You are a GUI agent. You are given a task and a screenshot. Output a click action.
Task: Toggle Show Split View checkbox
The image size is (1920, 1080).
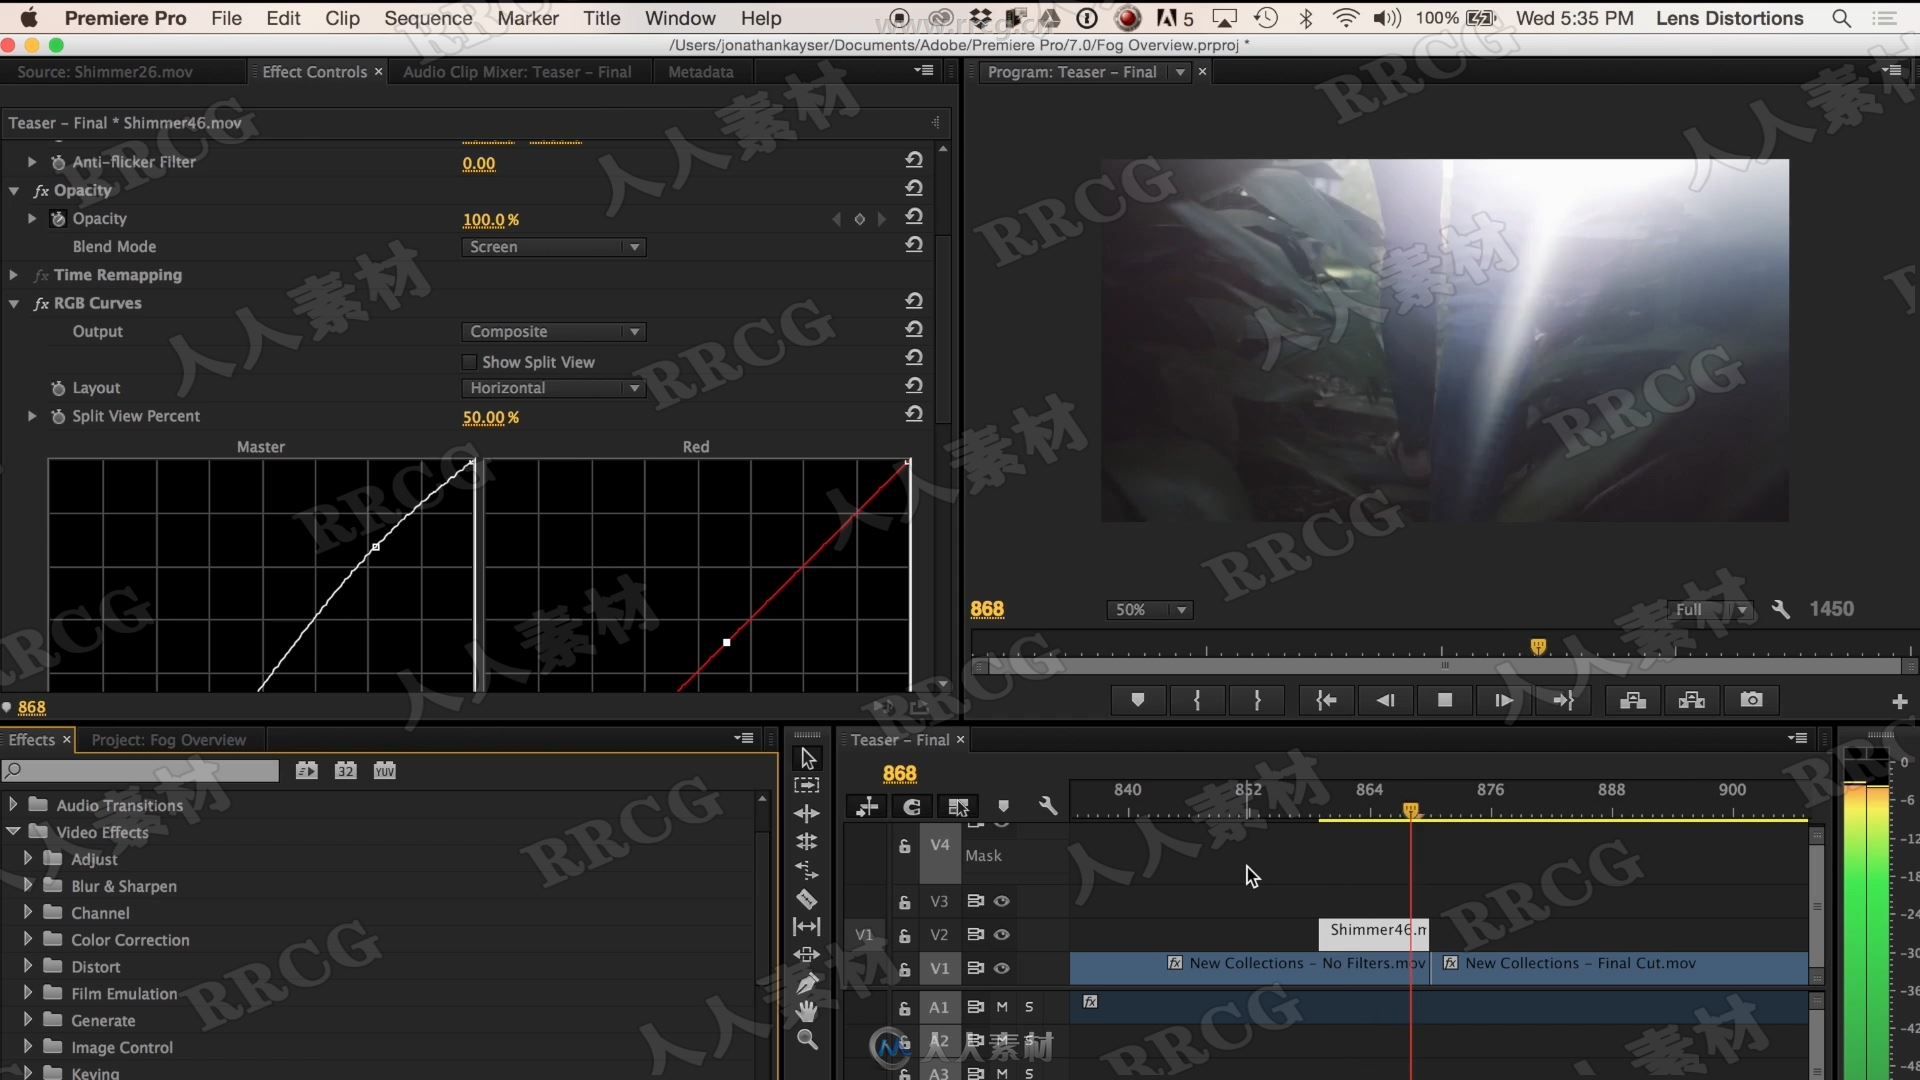click(x=469, y=360)
